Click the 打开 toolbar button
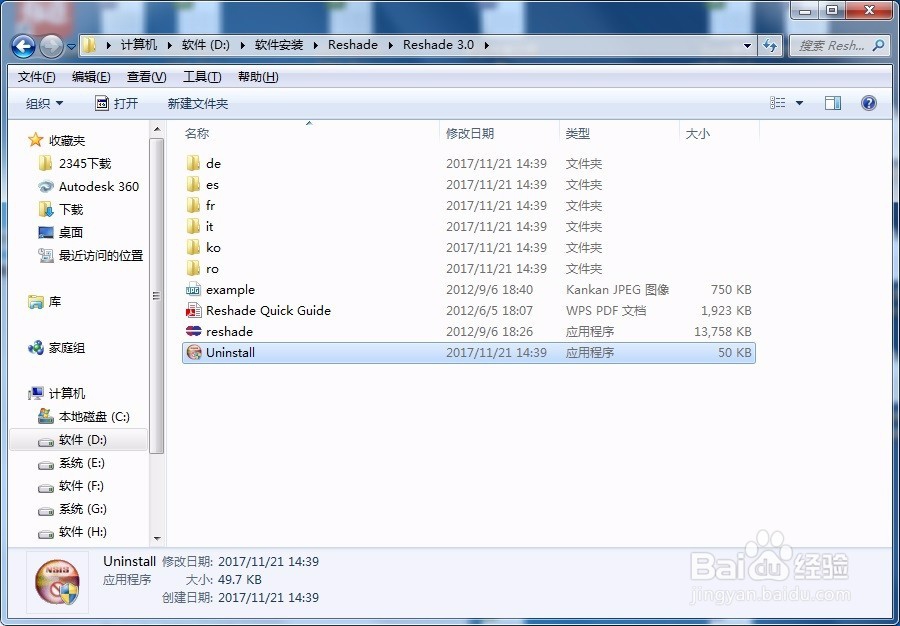The width and height of the screenshot is (900, 626). click(x=117, y=104)
